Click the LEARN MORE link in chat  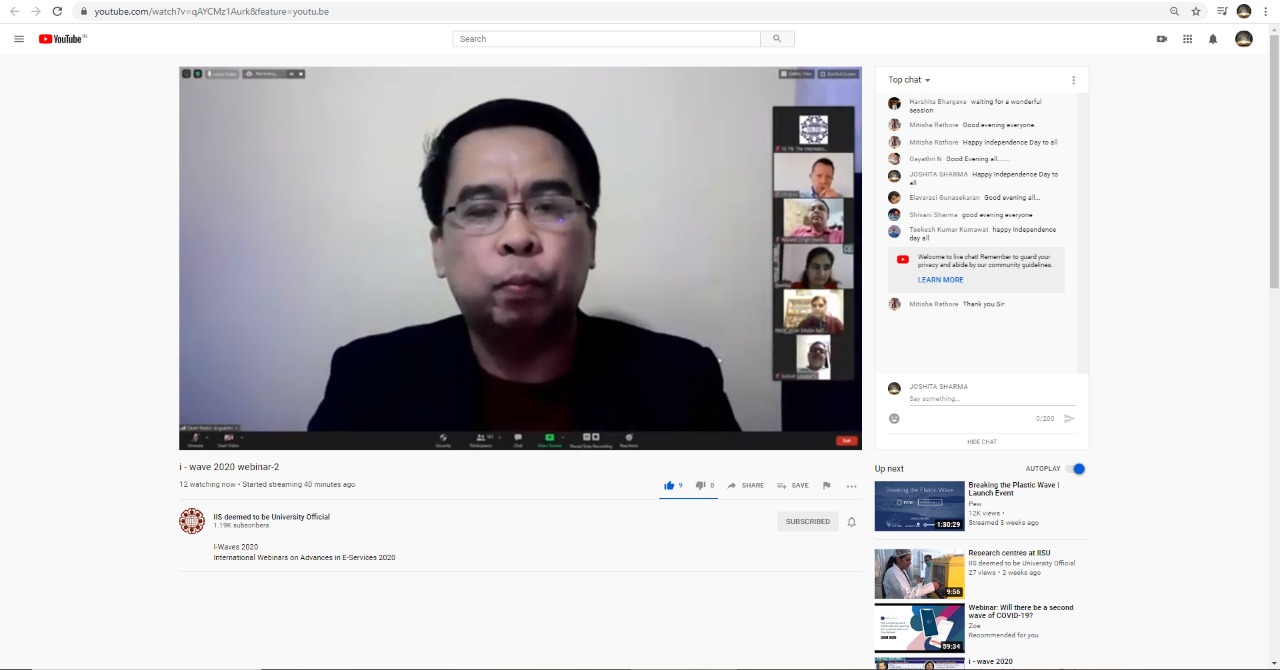pos(940,280)
